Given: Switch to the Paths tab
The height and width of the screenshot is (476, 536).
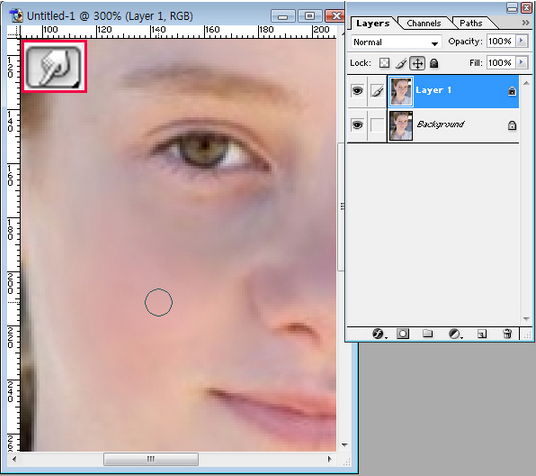Looking at the screenshot, I should pyautogui.click(x=471, y=23).
